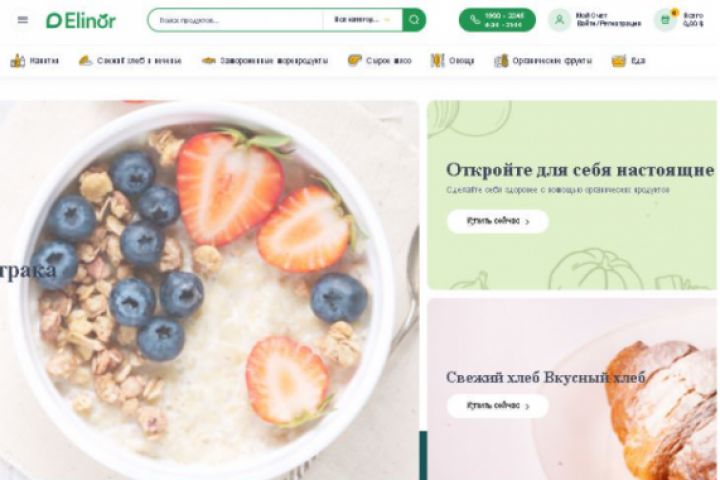Click the breakfast bowl slider image
This screenshot has height=480, width=720.
tap(209, 290)
